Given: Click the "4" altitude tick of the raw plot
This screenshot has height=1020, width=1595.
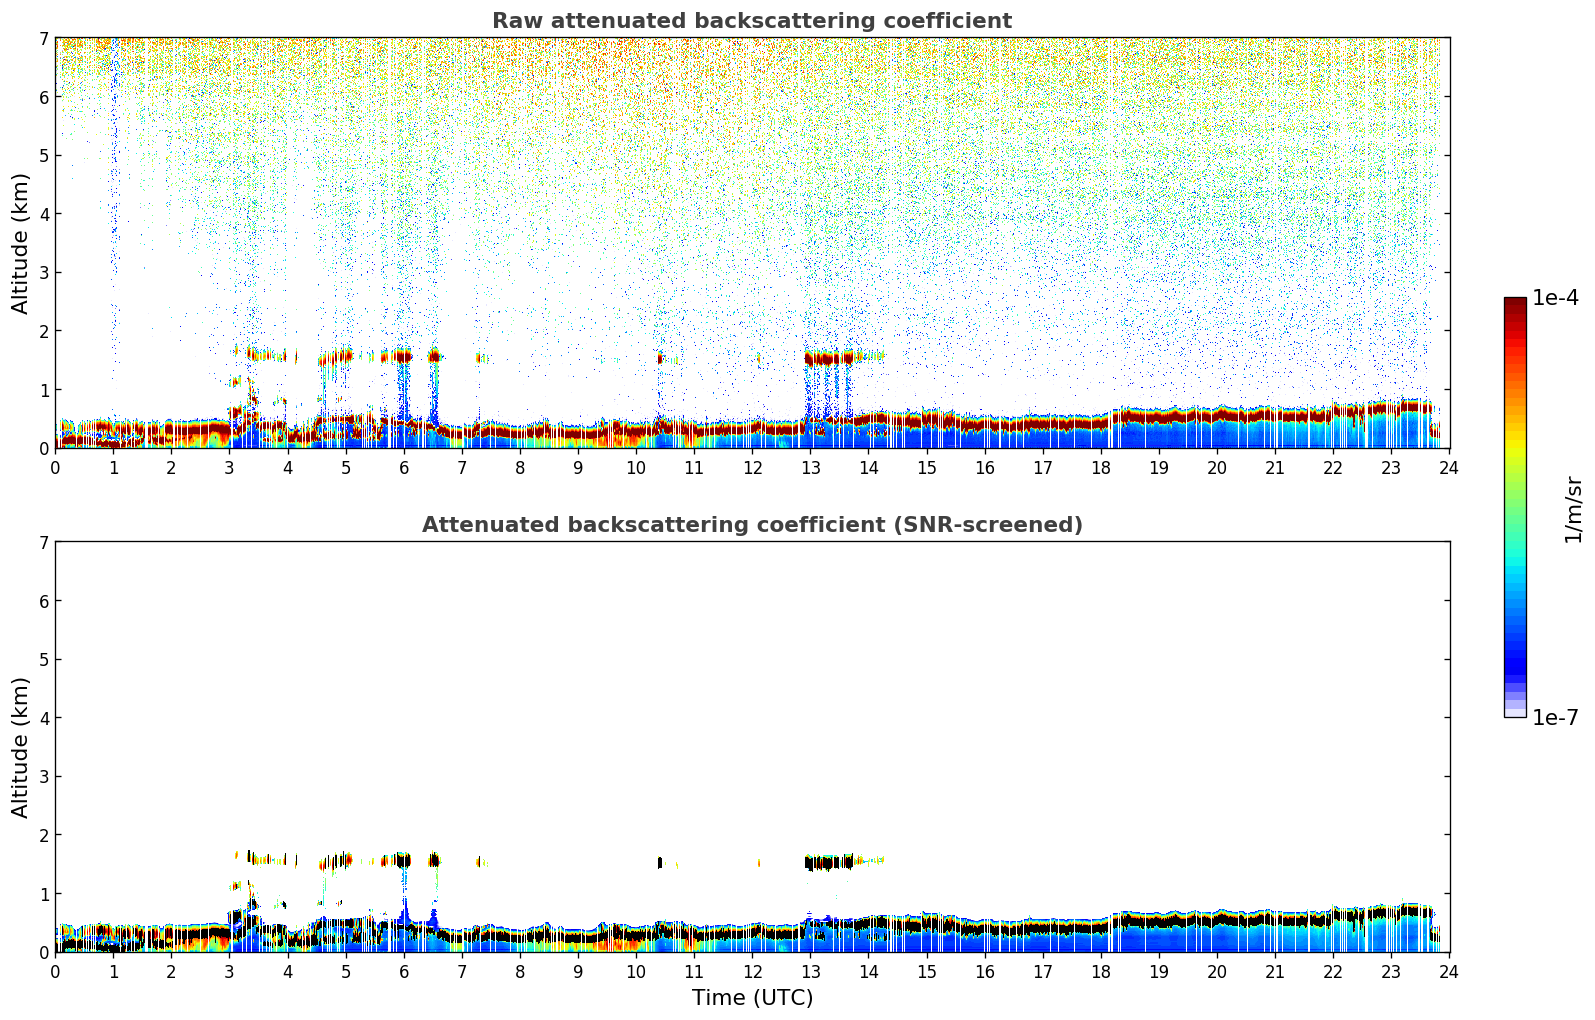Looking at the screenshot, I should pyautogui.click(x=44, y=214).
